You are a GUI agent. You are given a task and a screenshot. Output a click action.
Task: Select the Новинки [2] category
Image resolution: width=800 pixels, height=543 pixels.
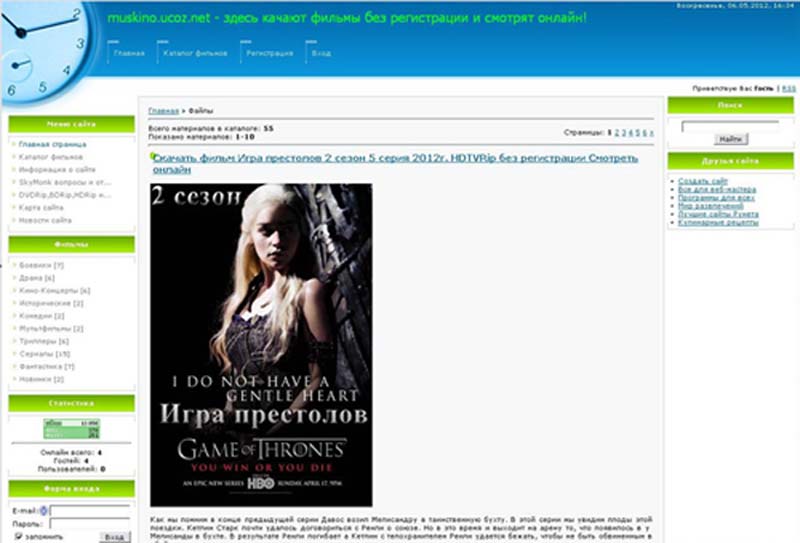[41, 380]
